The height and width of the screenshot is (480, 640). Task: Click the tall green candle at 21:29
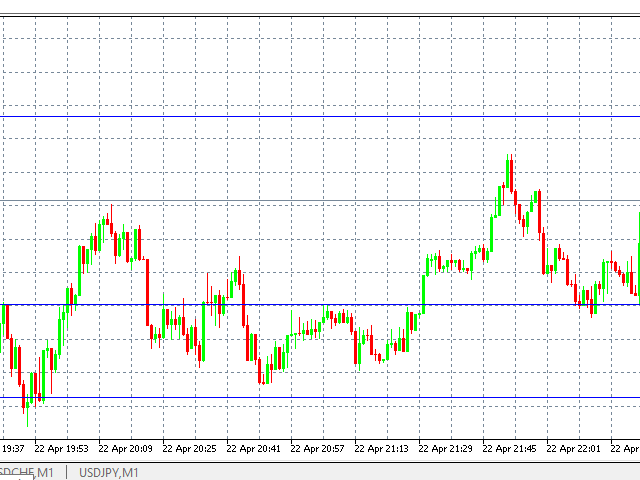(x=424, y=294)
